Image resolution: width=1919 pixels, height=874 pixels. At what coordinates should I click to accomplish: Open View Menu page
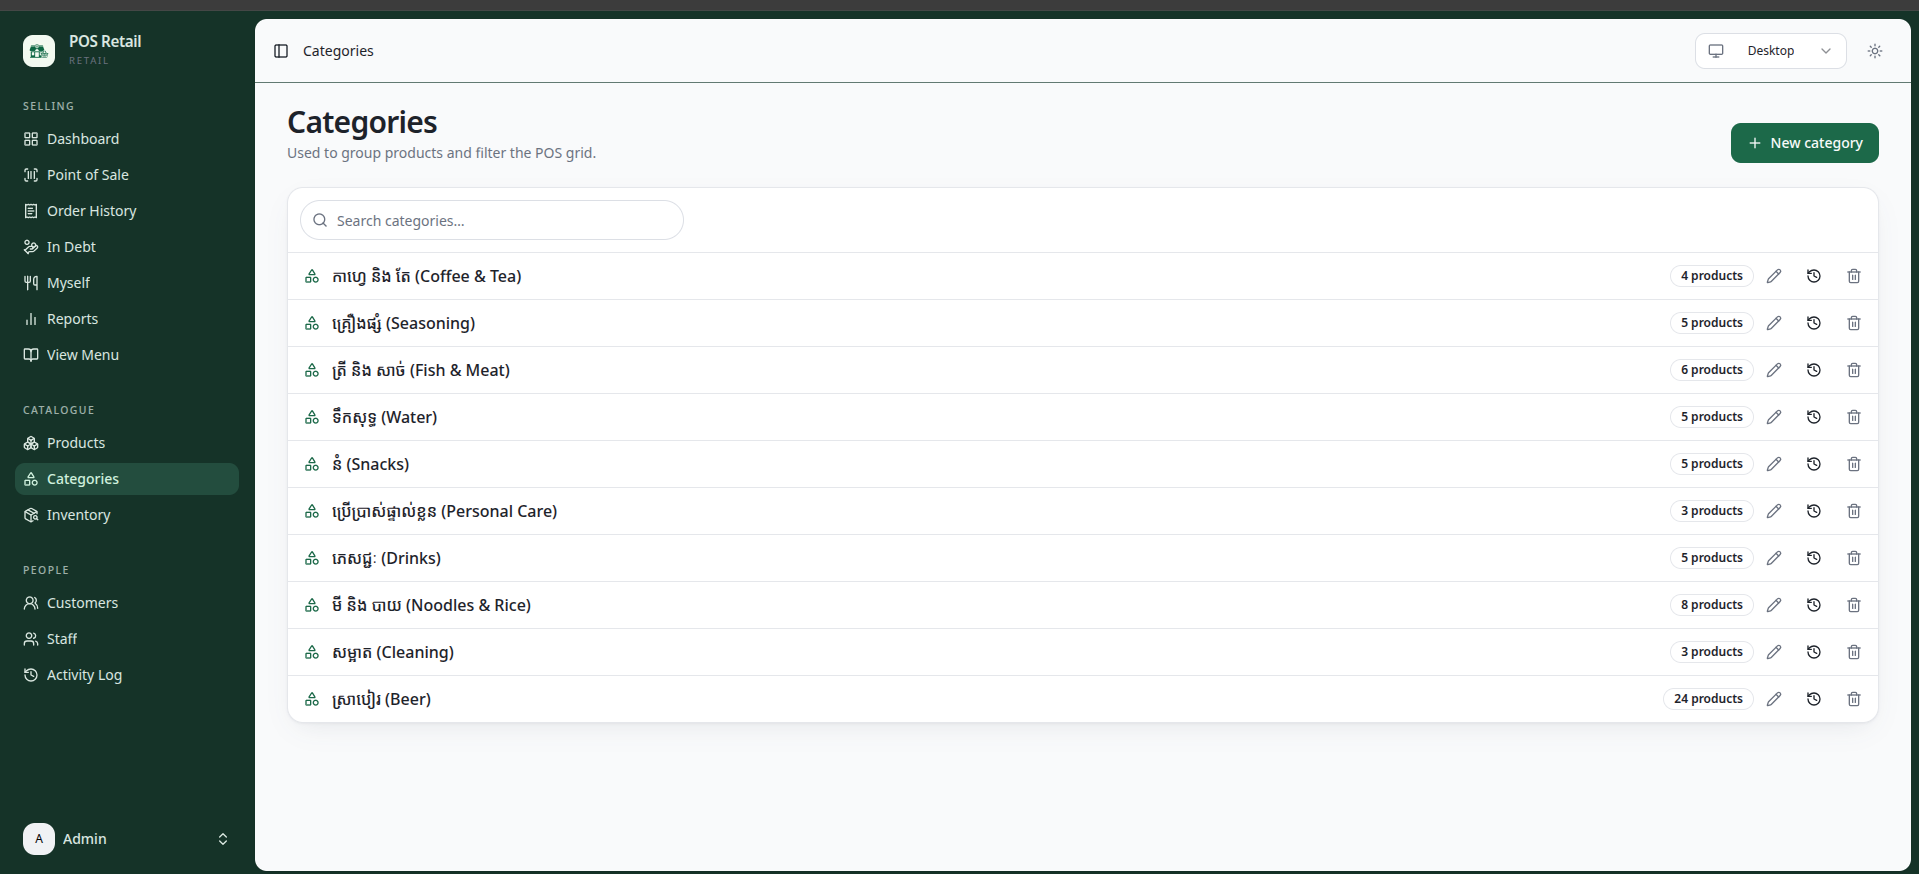pyautogui.click(x=127, y=355)
